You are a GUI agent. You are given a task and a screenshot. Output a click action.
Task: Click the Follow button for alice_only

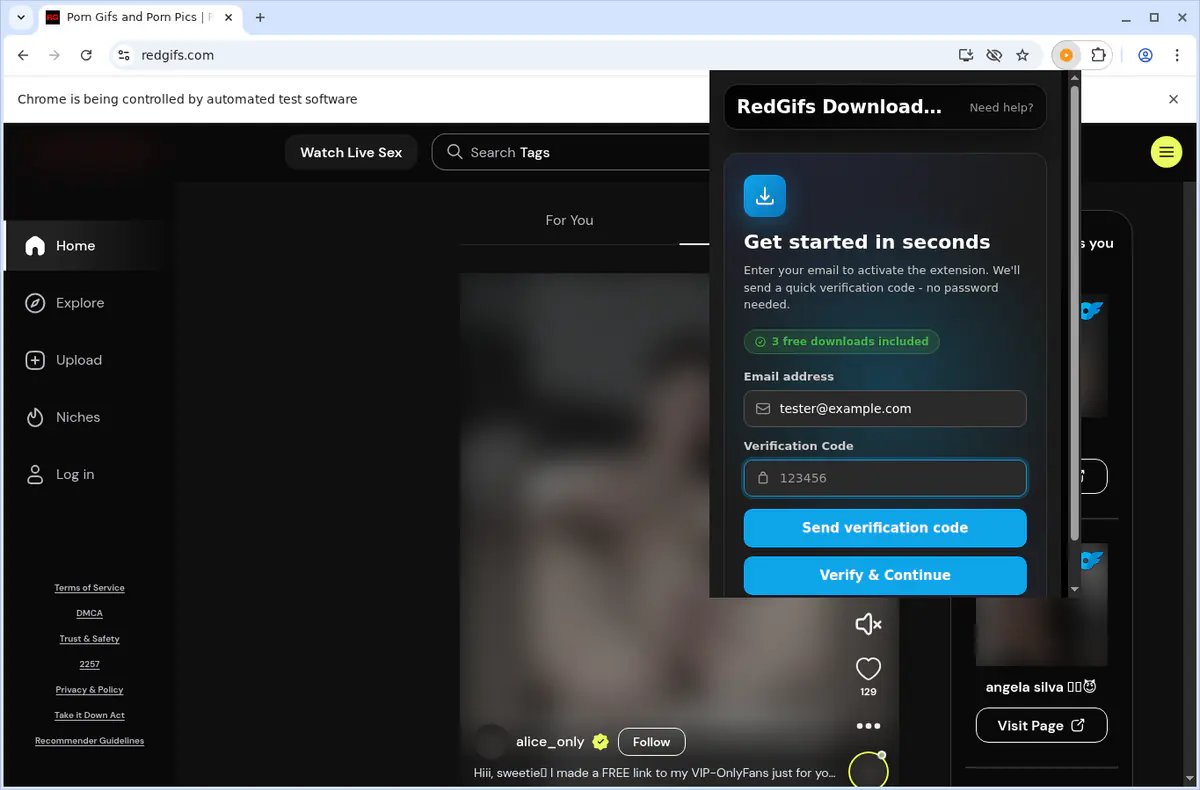tap(651, 742)
